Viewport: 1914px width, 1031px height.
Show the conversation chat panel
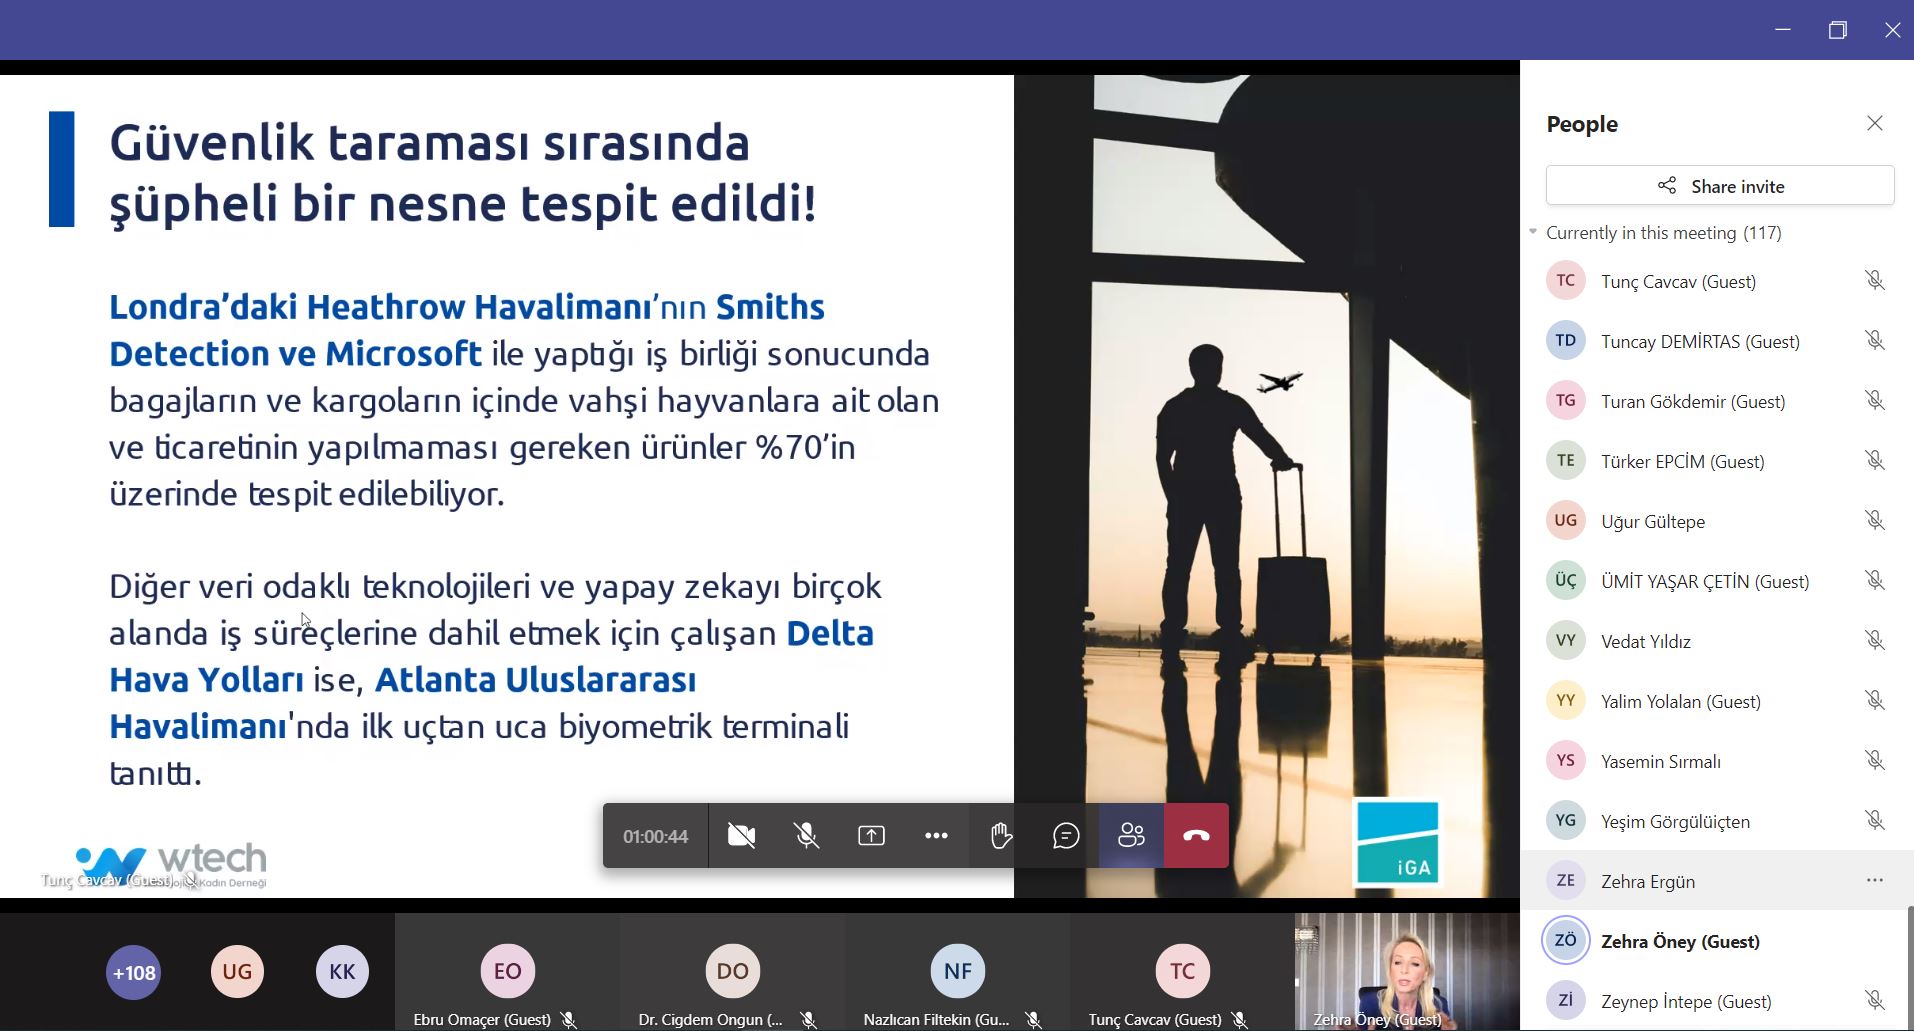(x=1066, y=836)
